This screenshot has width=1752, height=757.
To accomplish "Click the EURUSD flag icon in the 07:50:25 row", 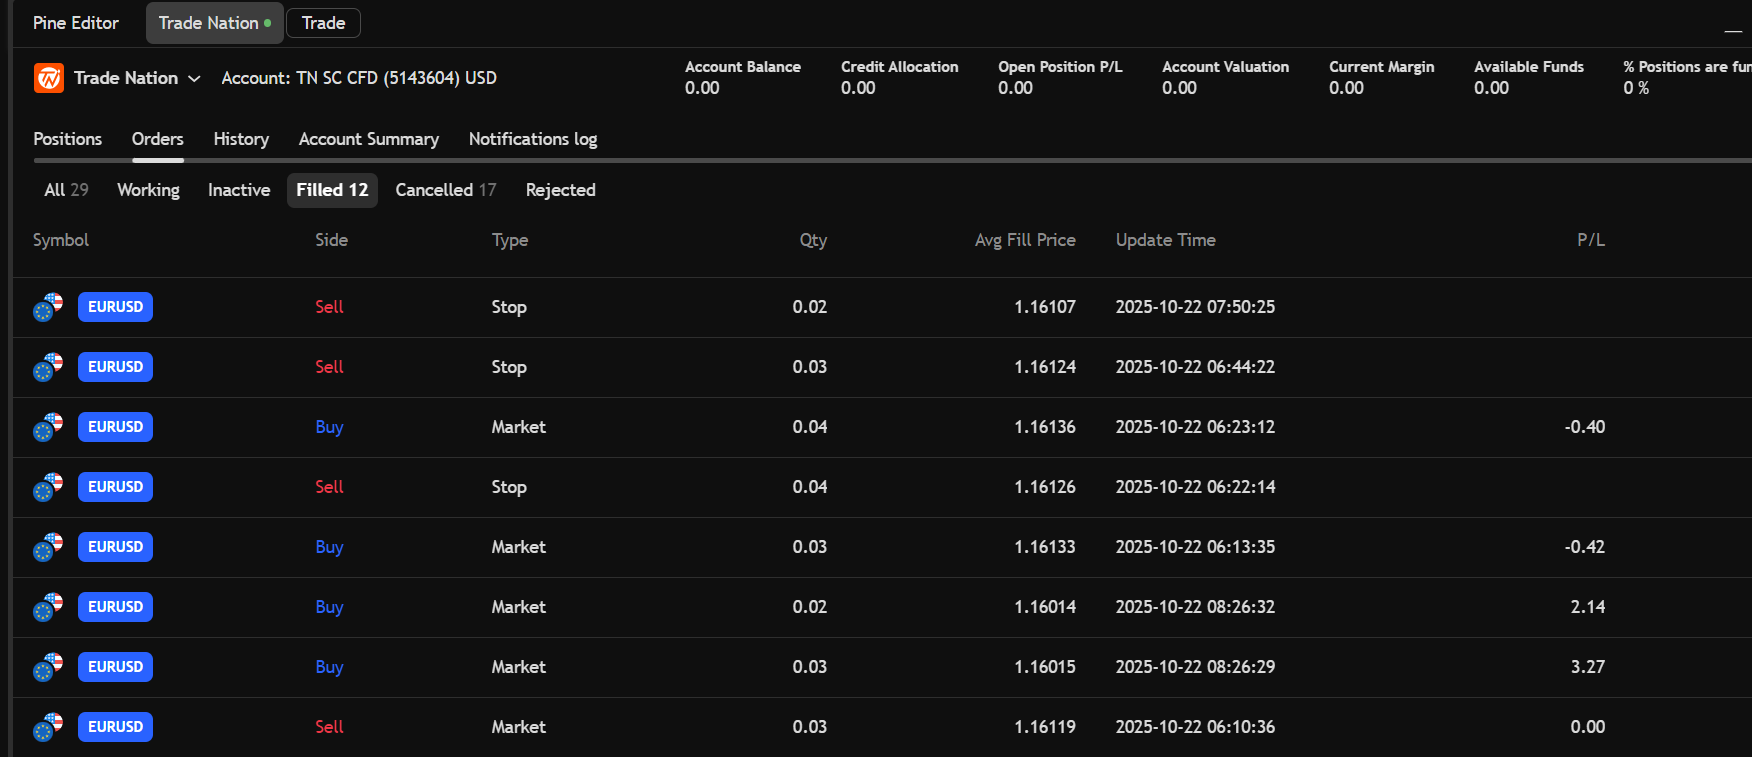I will point(48,307).
